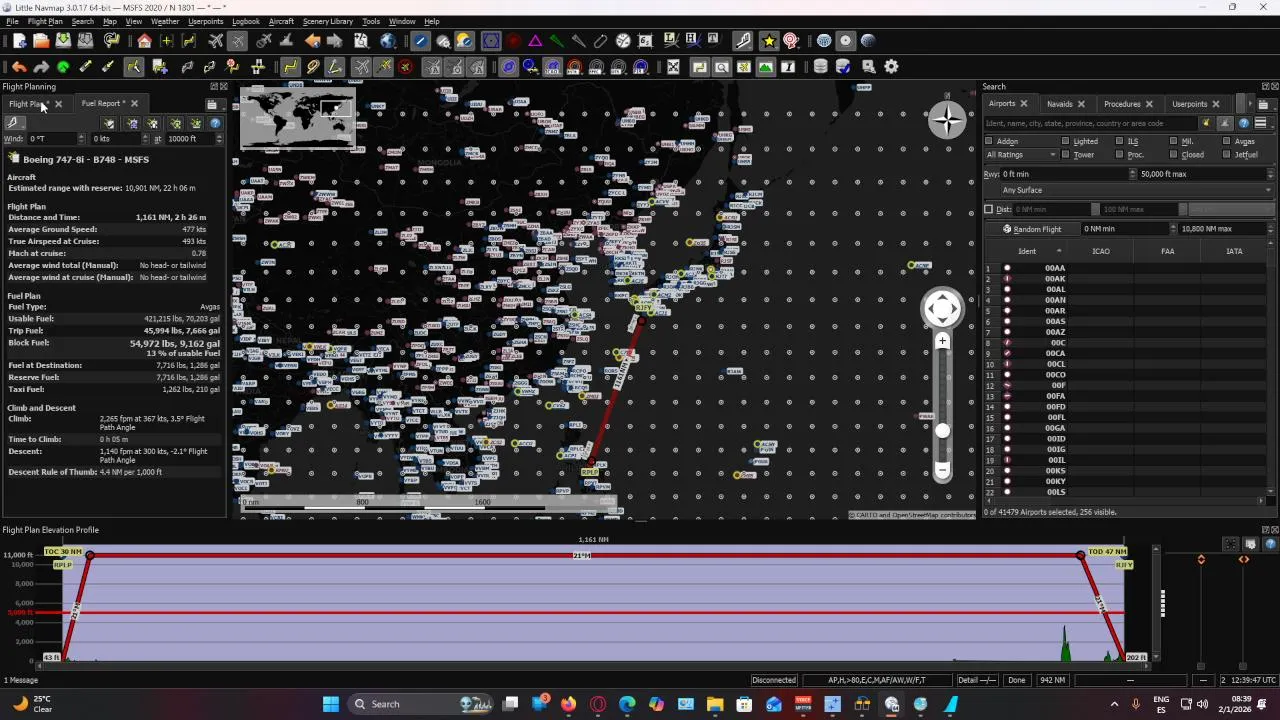Viewport: 1280px width, 720px height.
Task: Enable the Avgas checkbox
Action: [x=1227, y=141]
